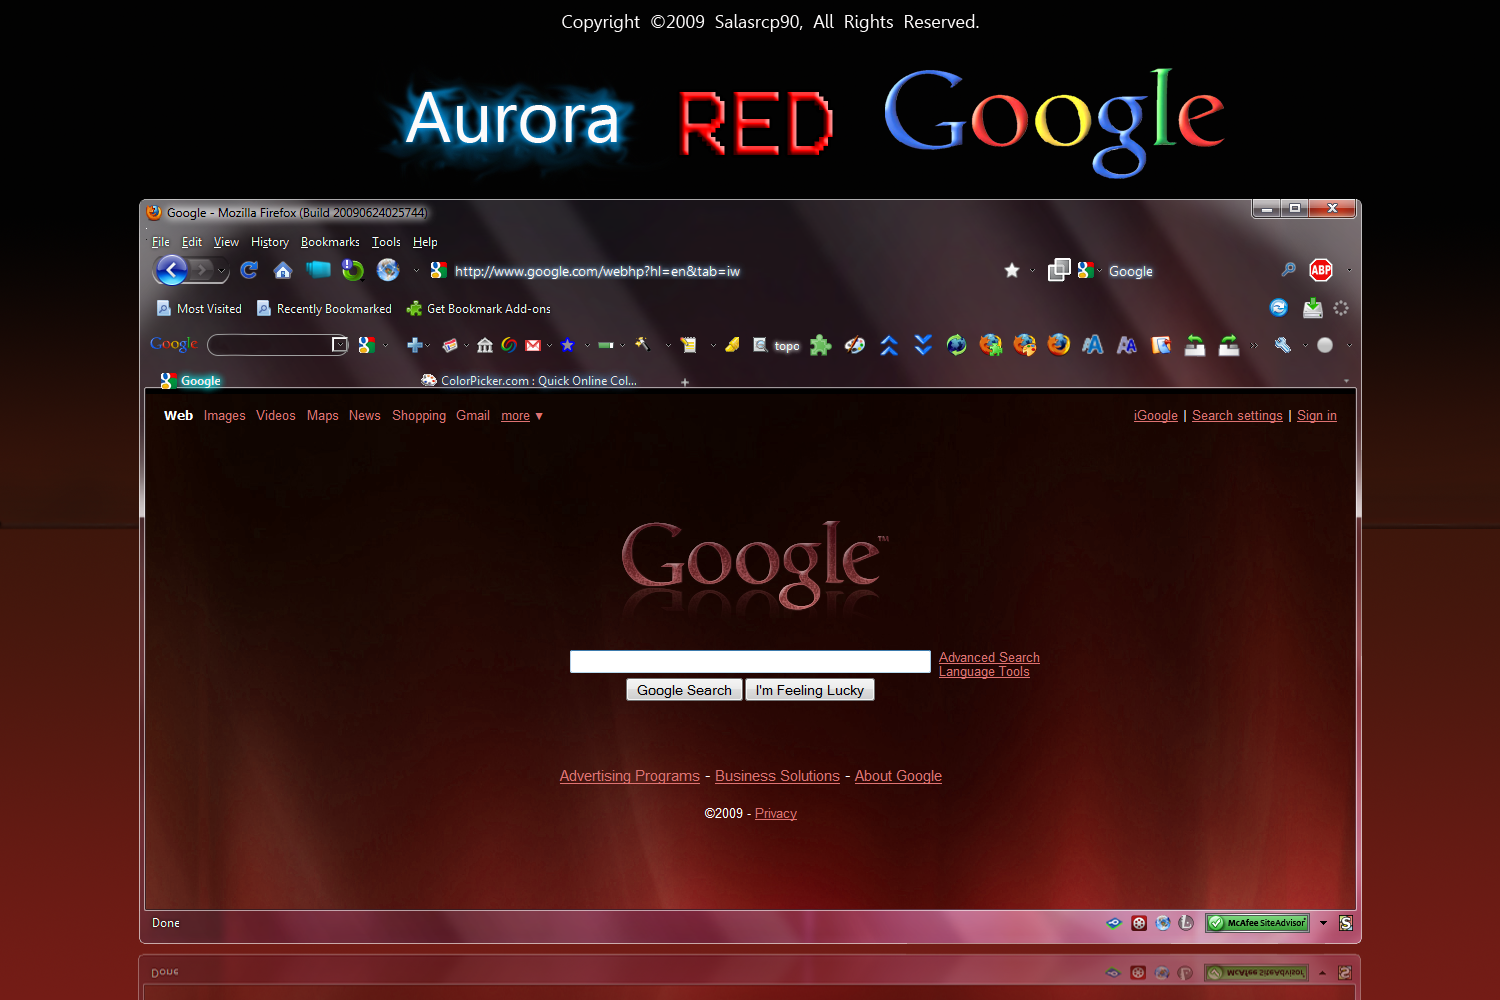This screenshot has height=1000, width=1500.
Task: Open the SiteAdvisor dropdown arrow in the status bar
Action: (x=1323, y=922)
